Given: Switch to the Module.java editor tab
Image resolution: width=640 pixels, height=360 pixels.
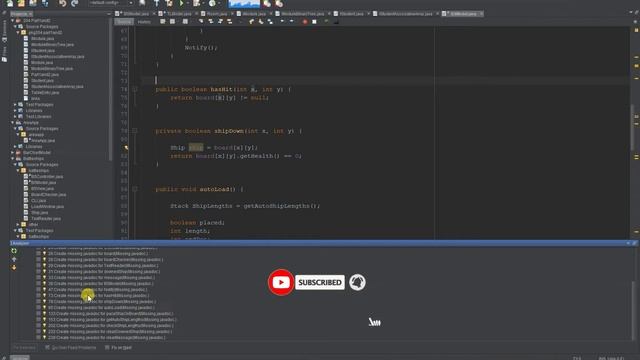Looking at the screenshot, I should click(x=253, y=14).
